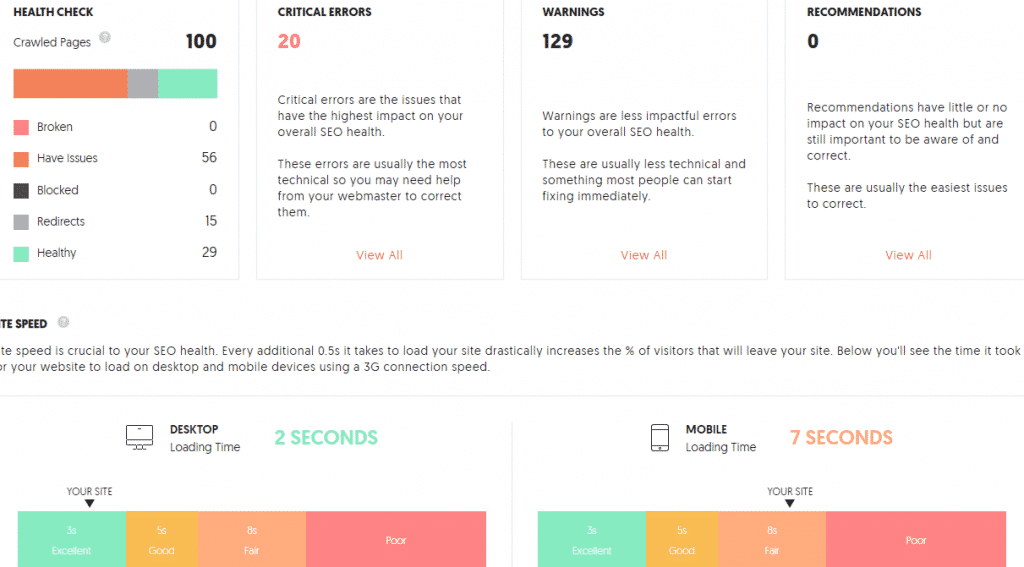This screenshot has height=567, width=1024.
Task: Click the mobile Your Site marker arrow
Action: (790, 504)
